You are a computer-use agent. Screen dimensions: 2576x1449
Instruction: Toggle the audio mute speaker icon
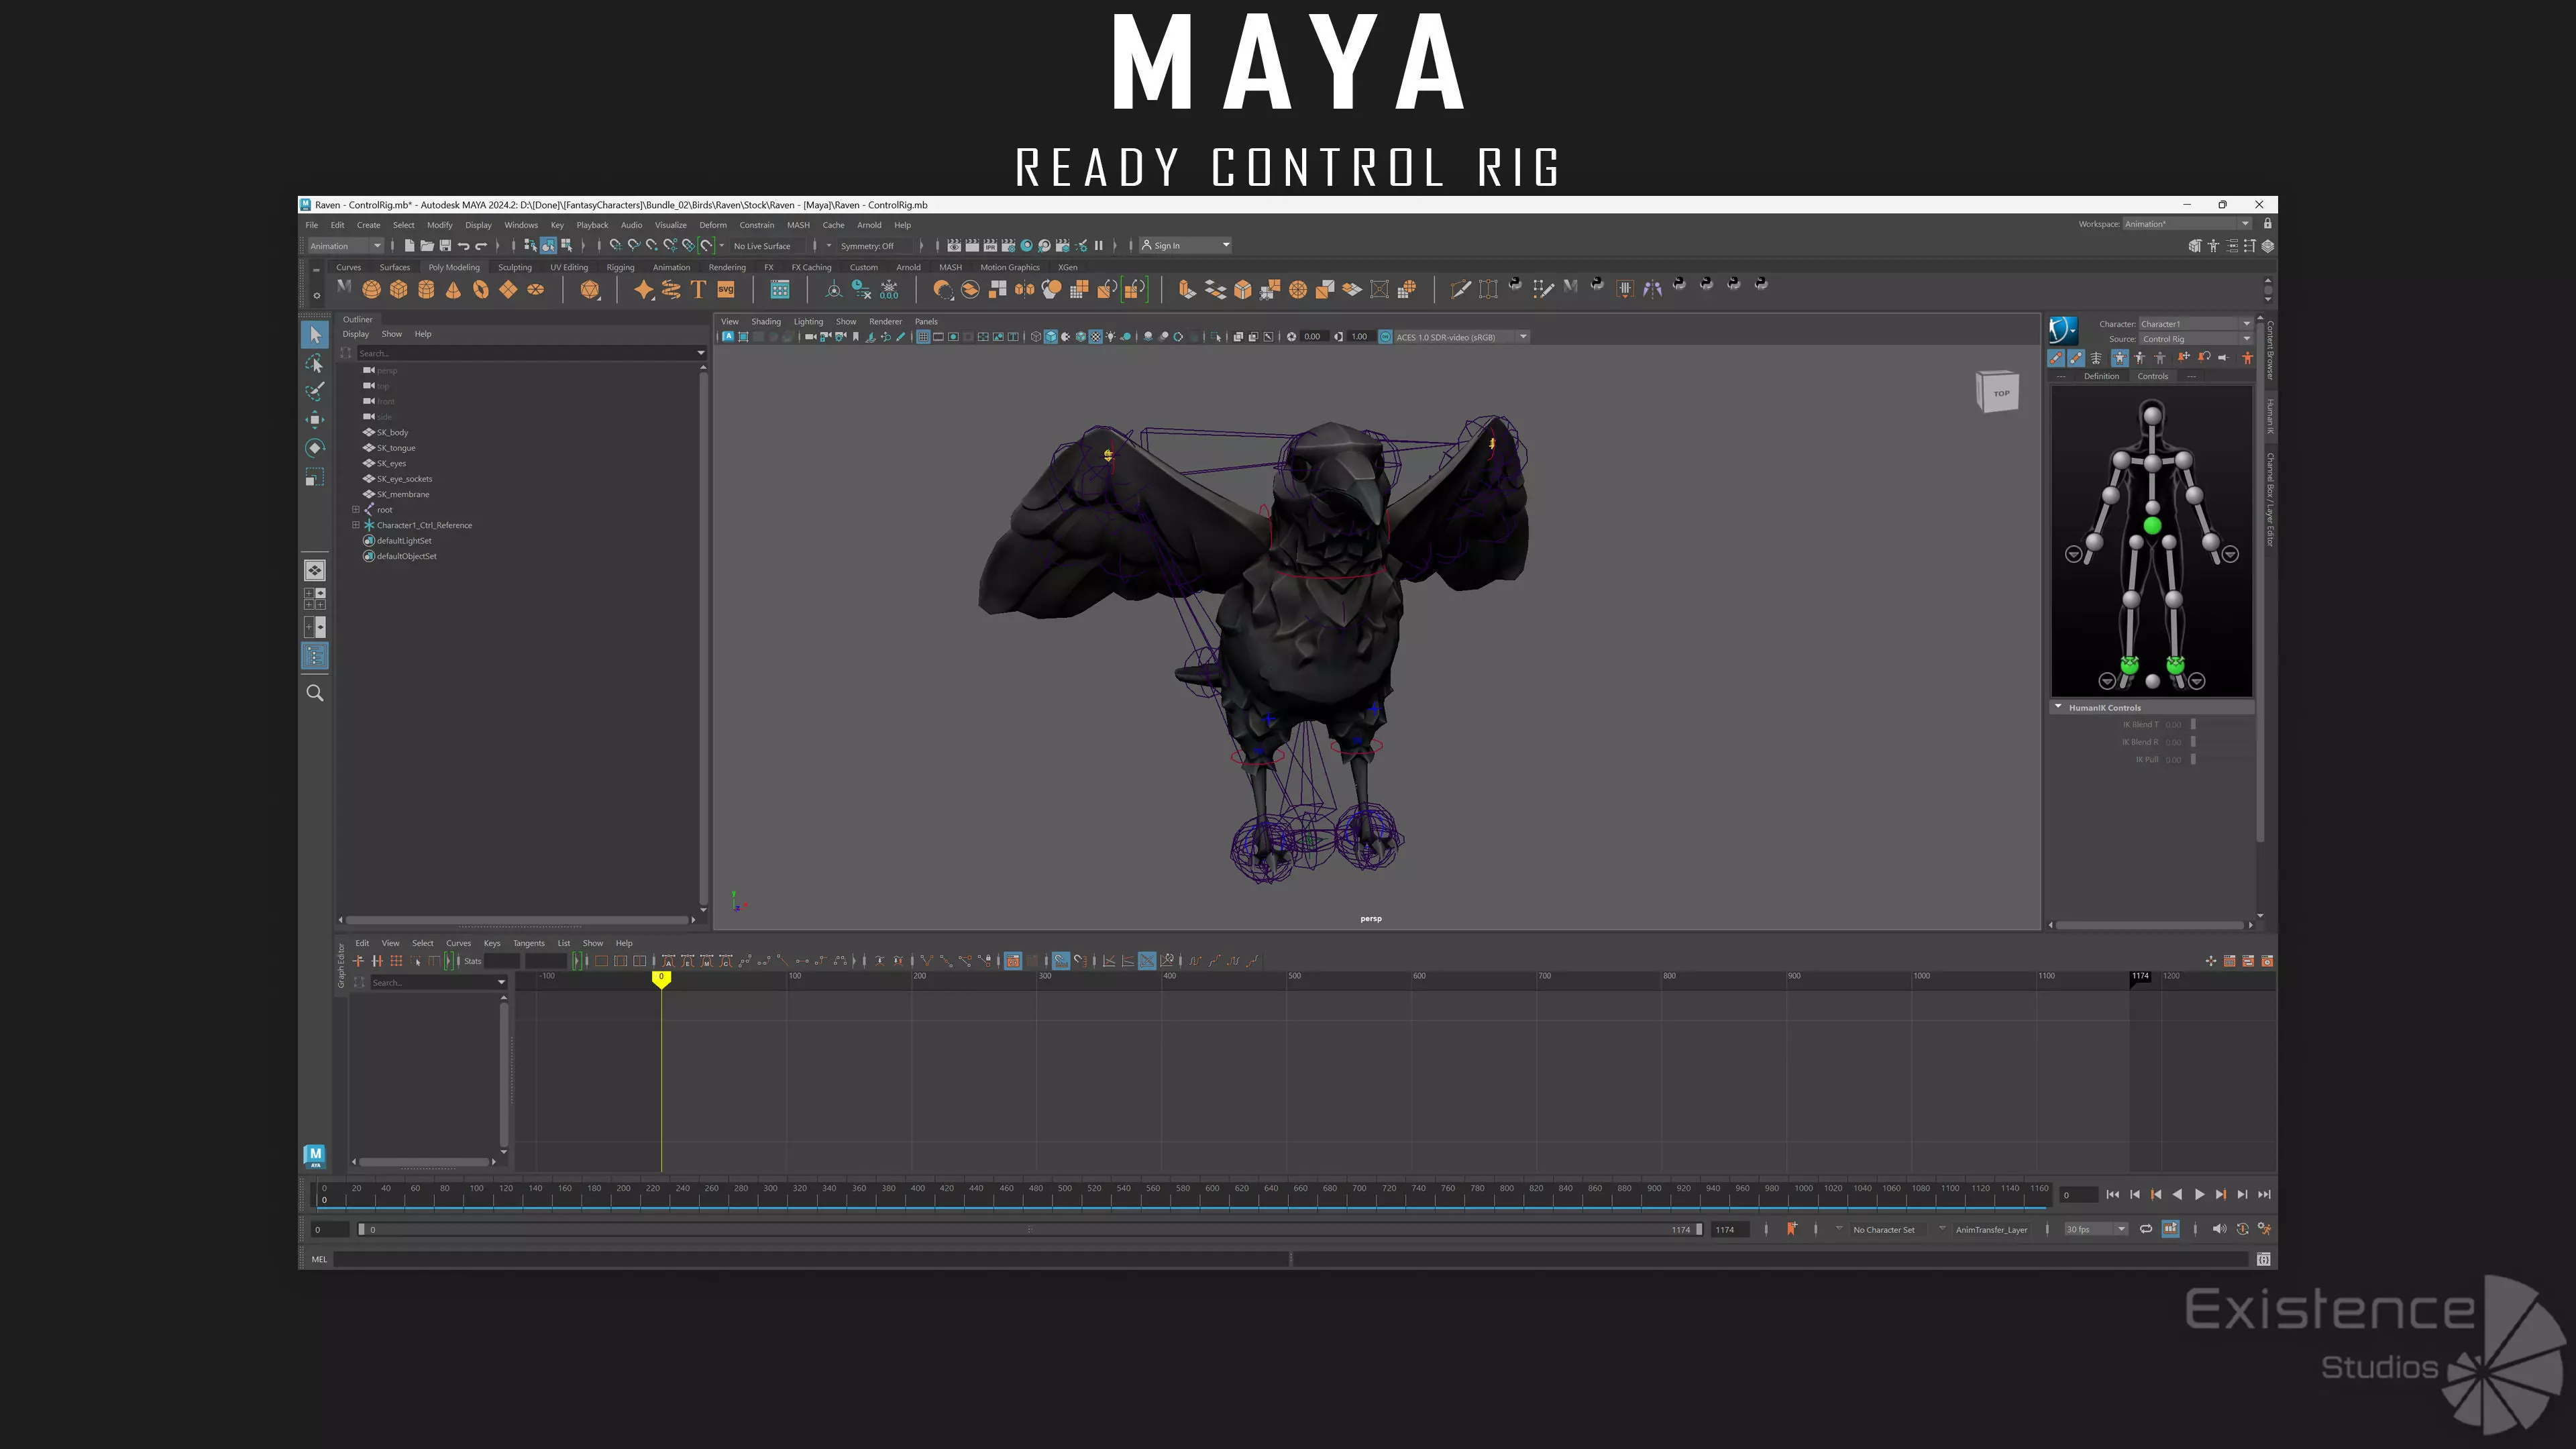pyautogui.click(x=2219, y=1229)
